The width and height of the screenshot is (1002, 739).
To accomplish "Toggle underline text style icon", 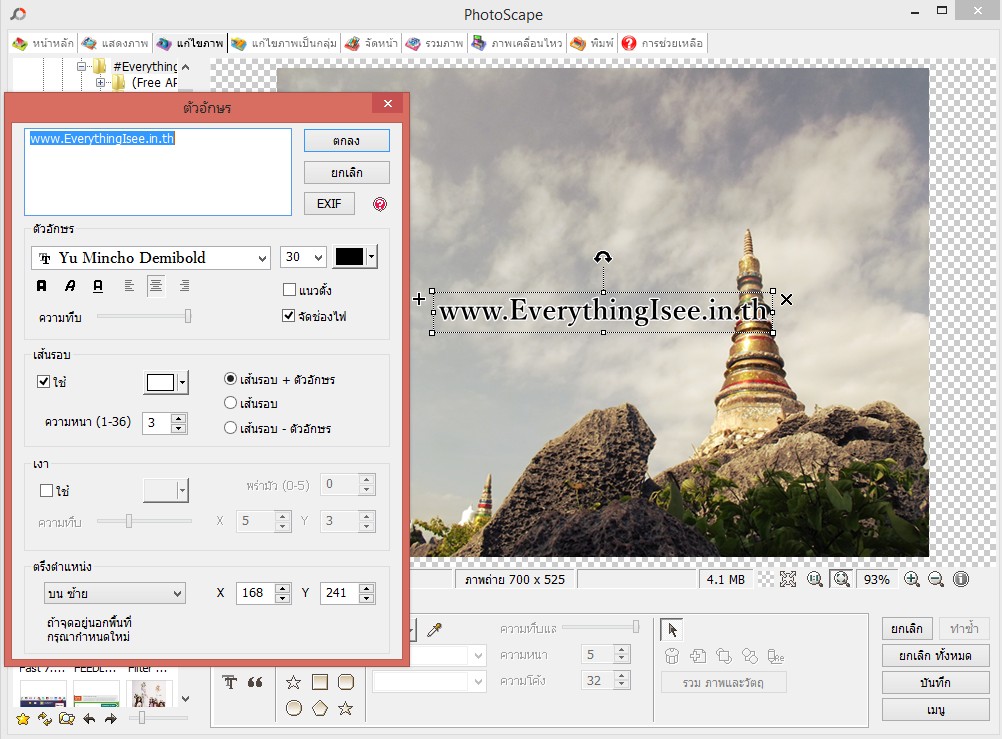I will 98,286.
